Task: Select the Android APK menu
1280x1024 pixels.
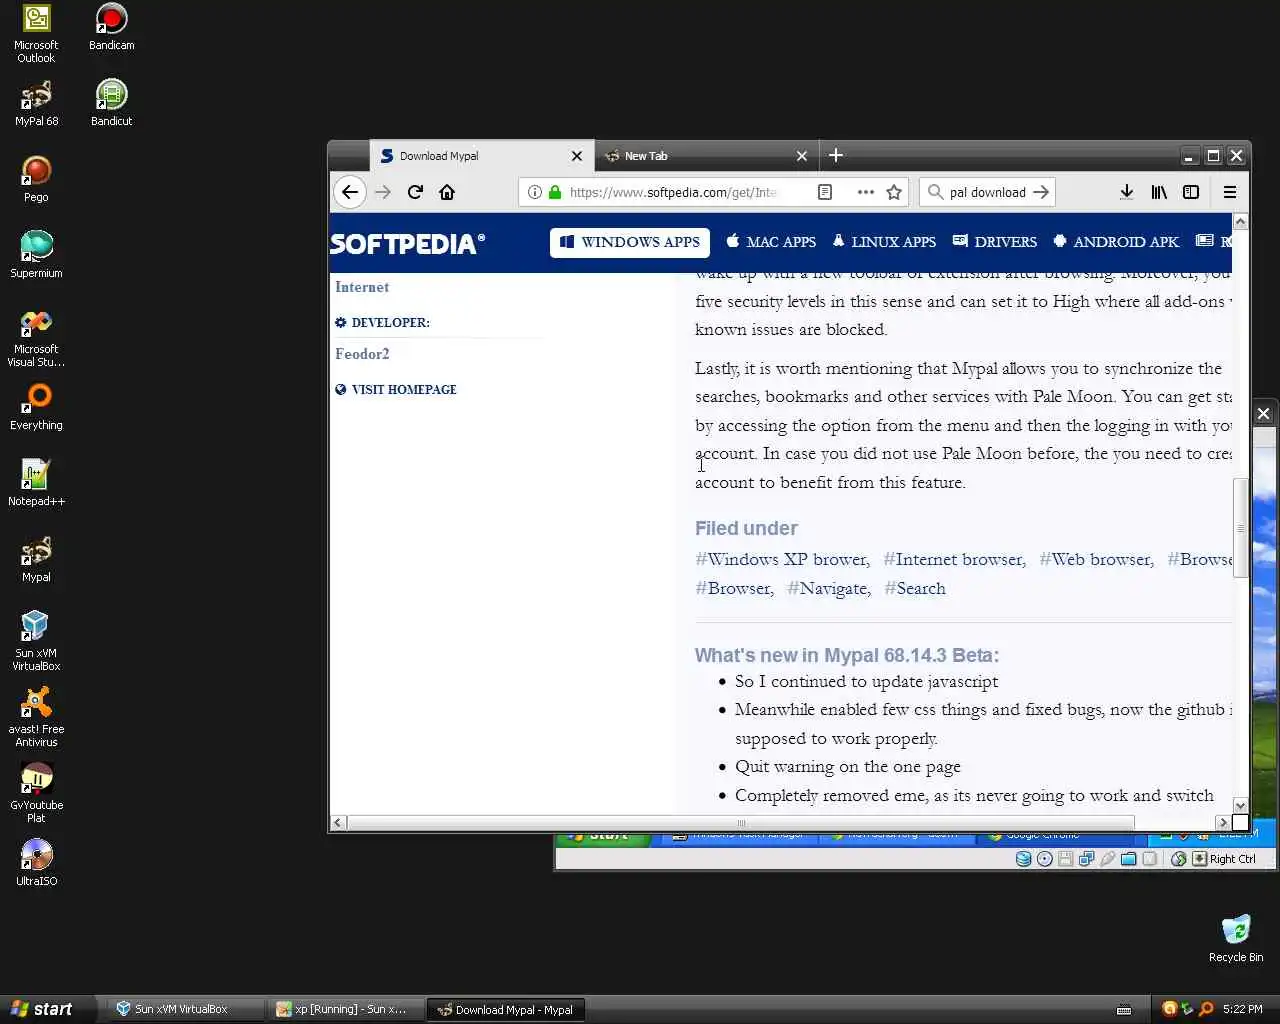Action: pos(1116,242)
